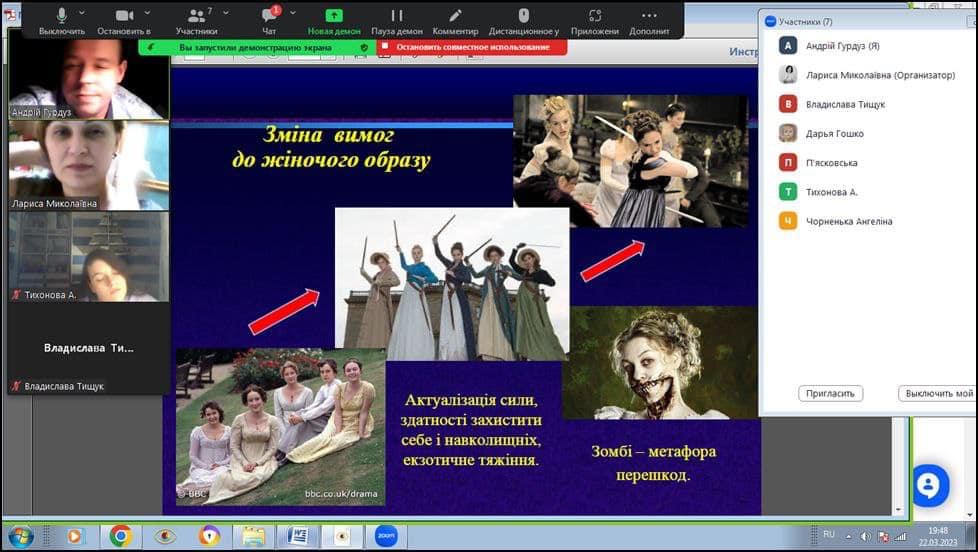Screen dimensions: 978x552
Task: Stop the camera video
Action: 124,21
